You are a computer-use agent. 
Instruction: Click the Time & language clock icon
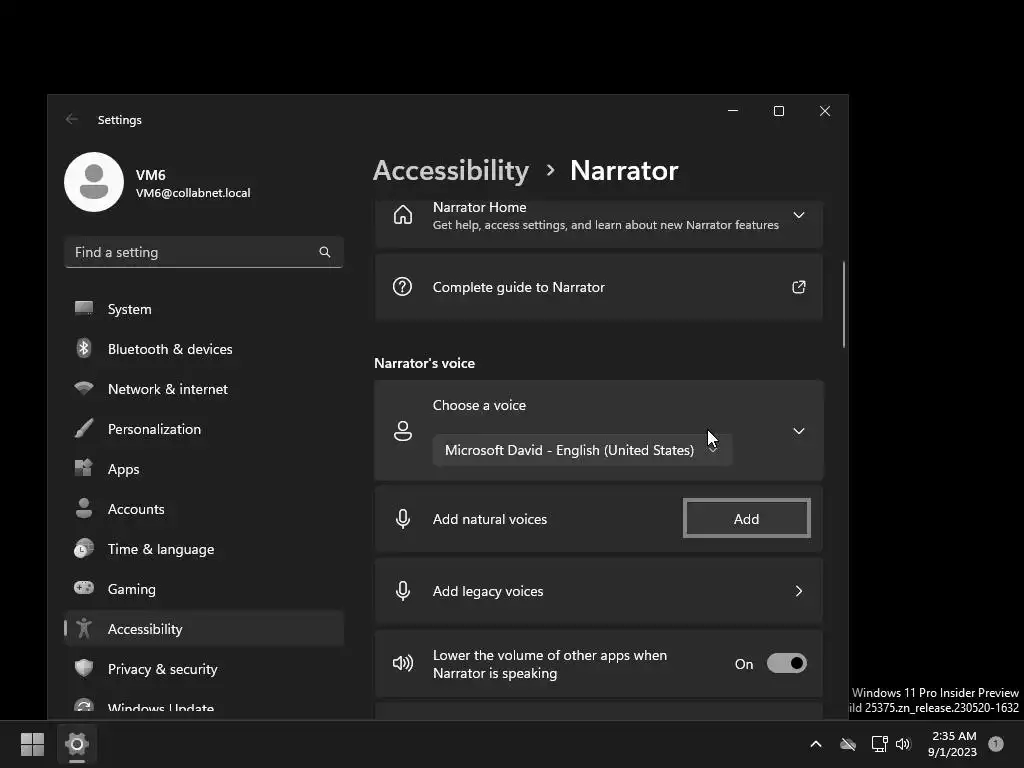[x=84, y=549]
